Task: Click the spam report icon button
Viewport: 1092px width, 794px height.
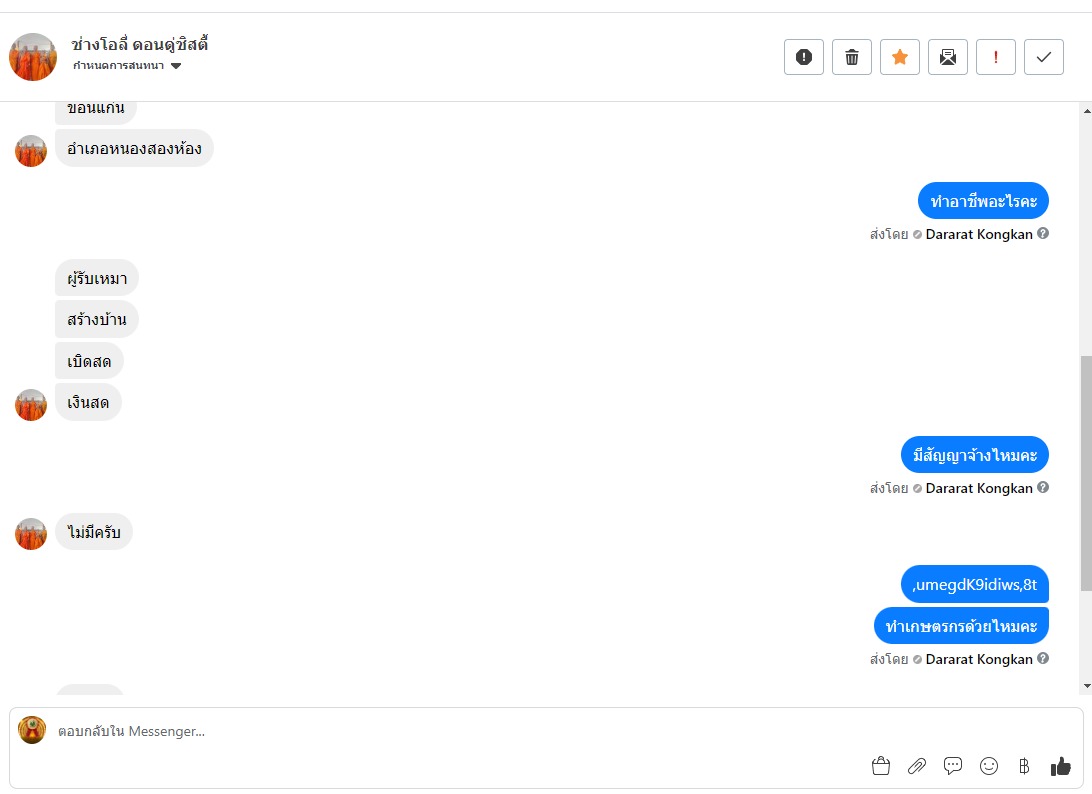Action: (804, 57)
